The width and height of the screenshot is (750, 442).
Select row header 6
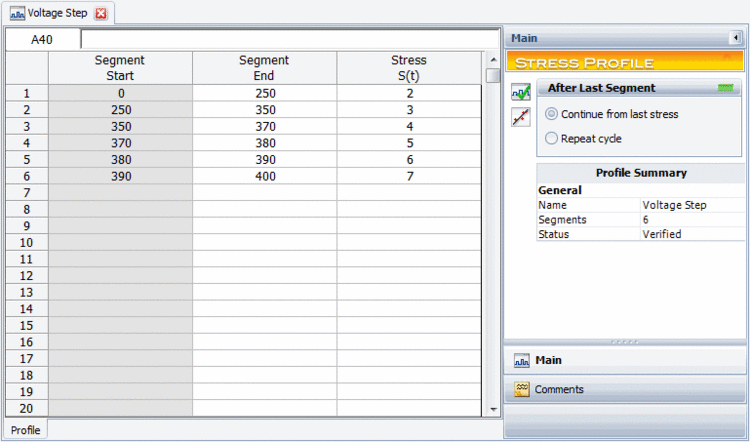coord(27,176)
